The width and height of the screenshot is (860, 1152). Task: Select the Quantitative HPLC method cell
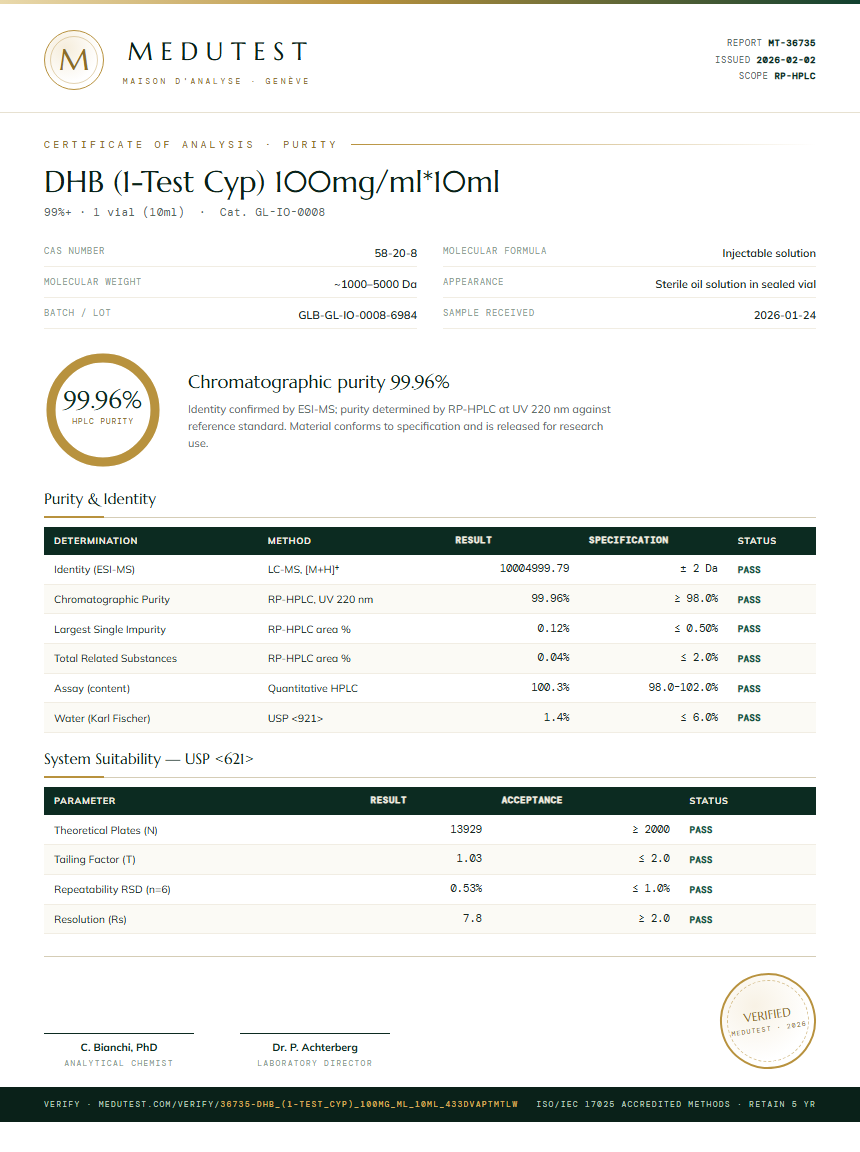(313, 688)
